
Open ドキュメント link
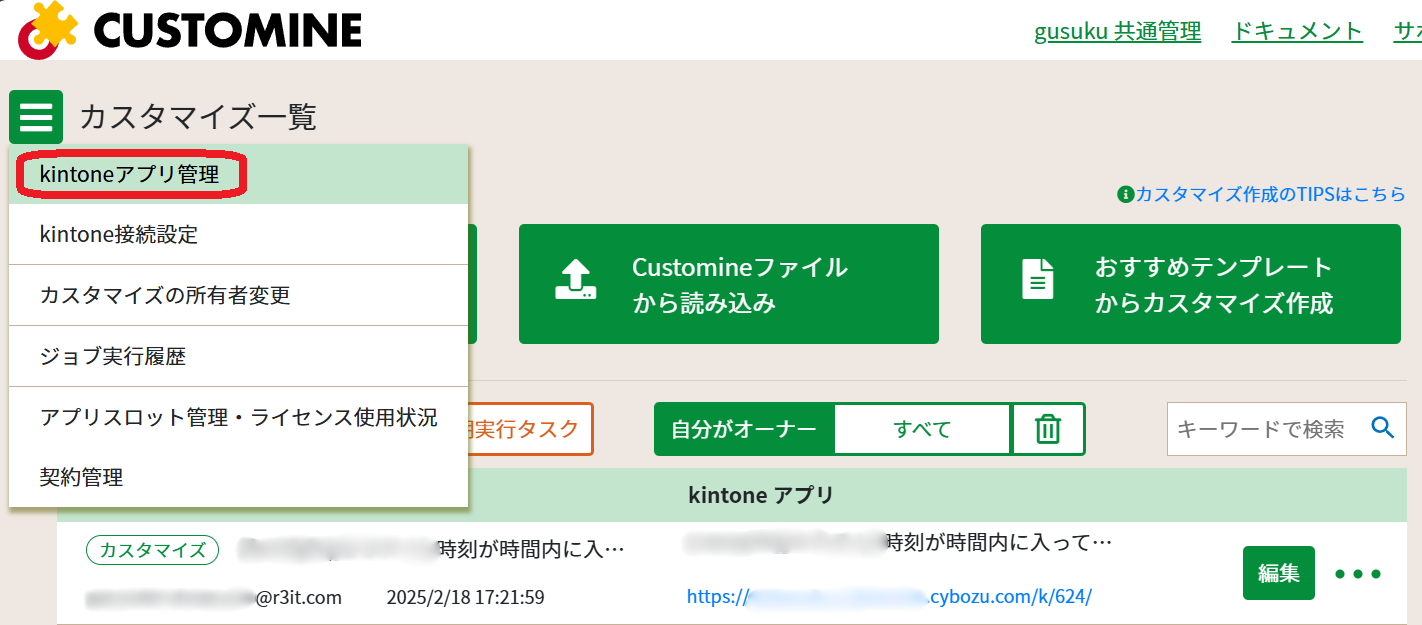(x=1297, y=31)
